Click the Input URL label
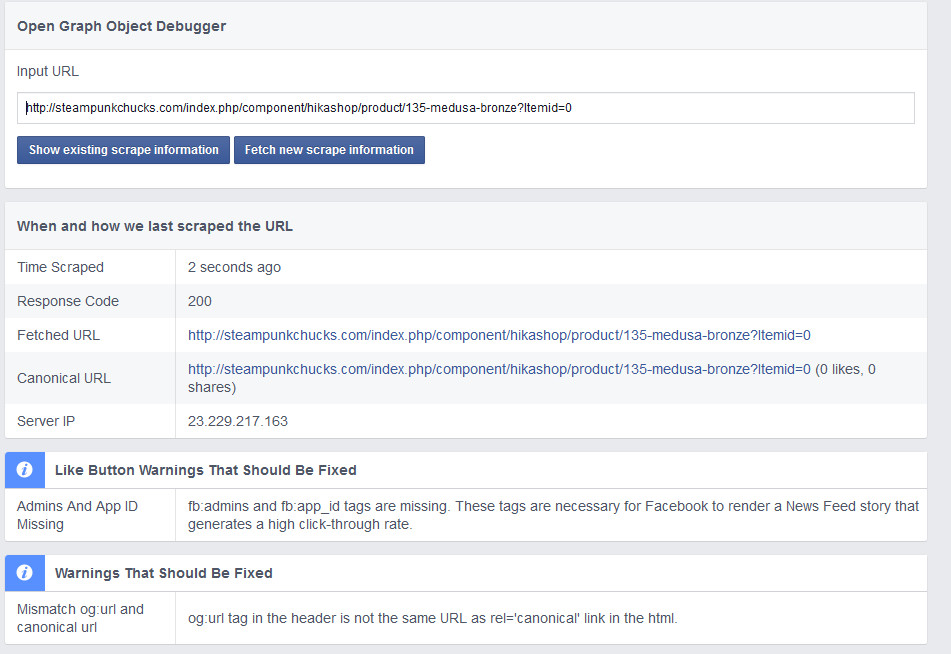 coord(48,71)
